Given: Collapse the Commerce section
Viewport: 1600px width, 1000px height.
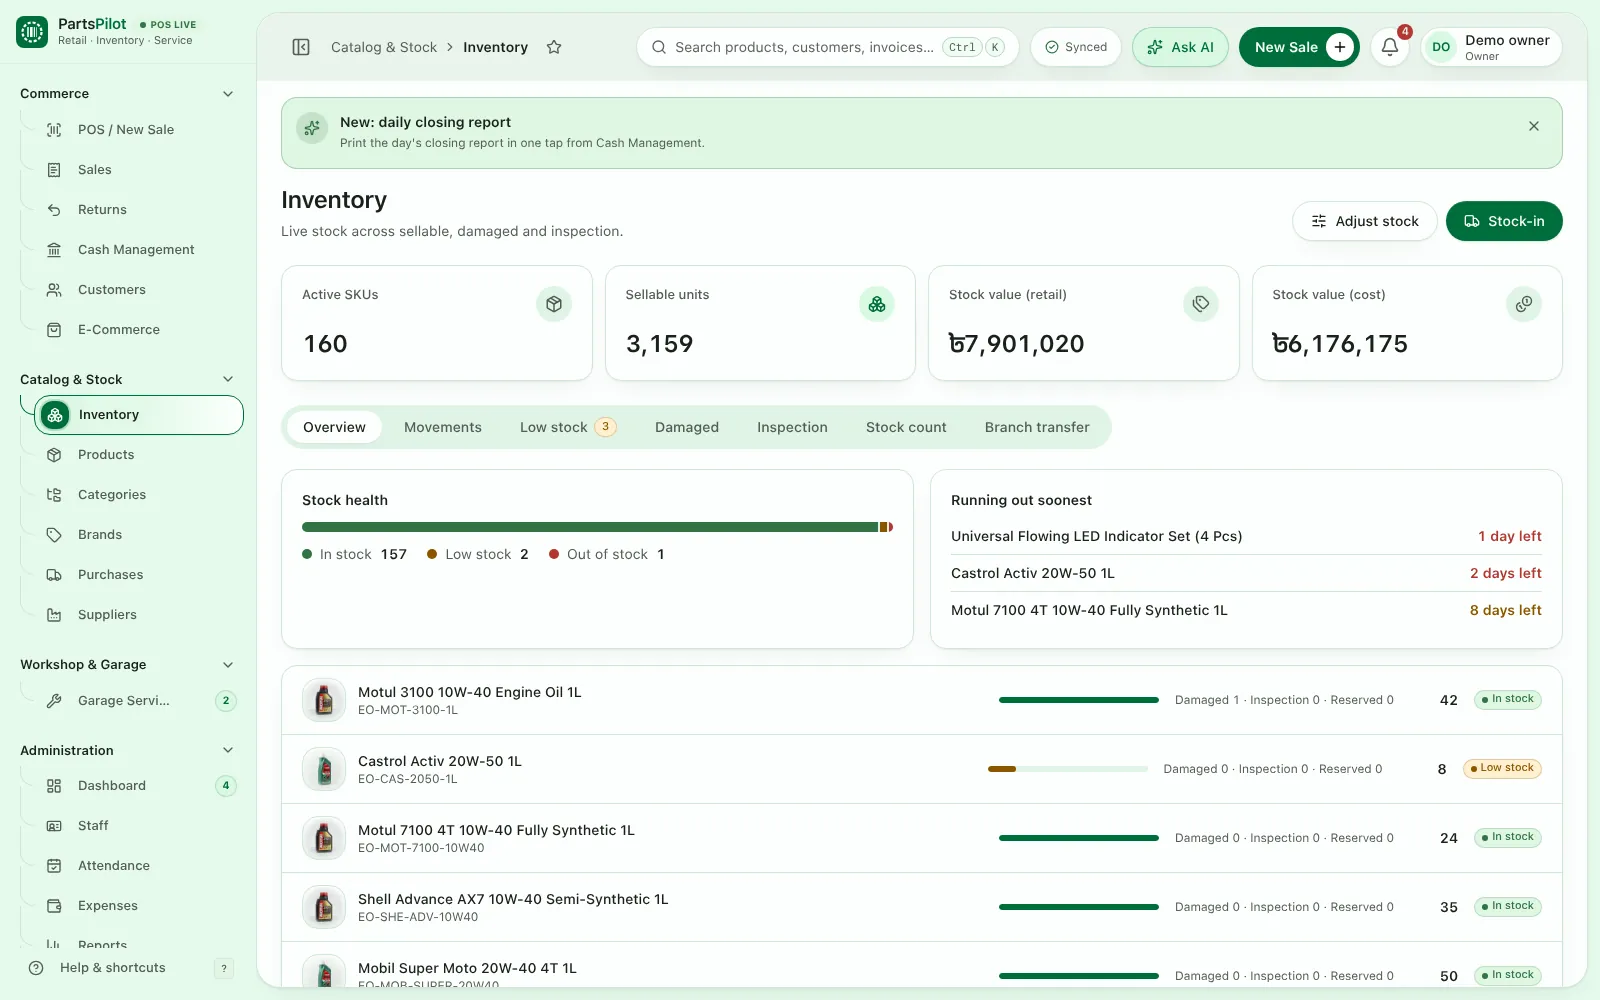Looking at the screenshot, I should pyautogui.click(x=228, y=94).
